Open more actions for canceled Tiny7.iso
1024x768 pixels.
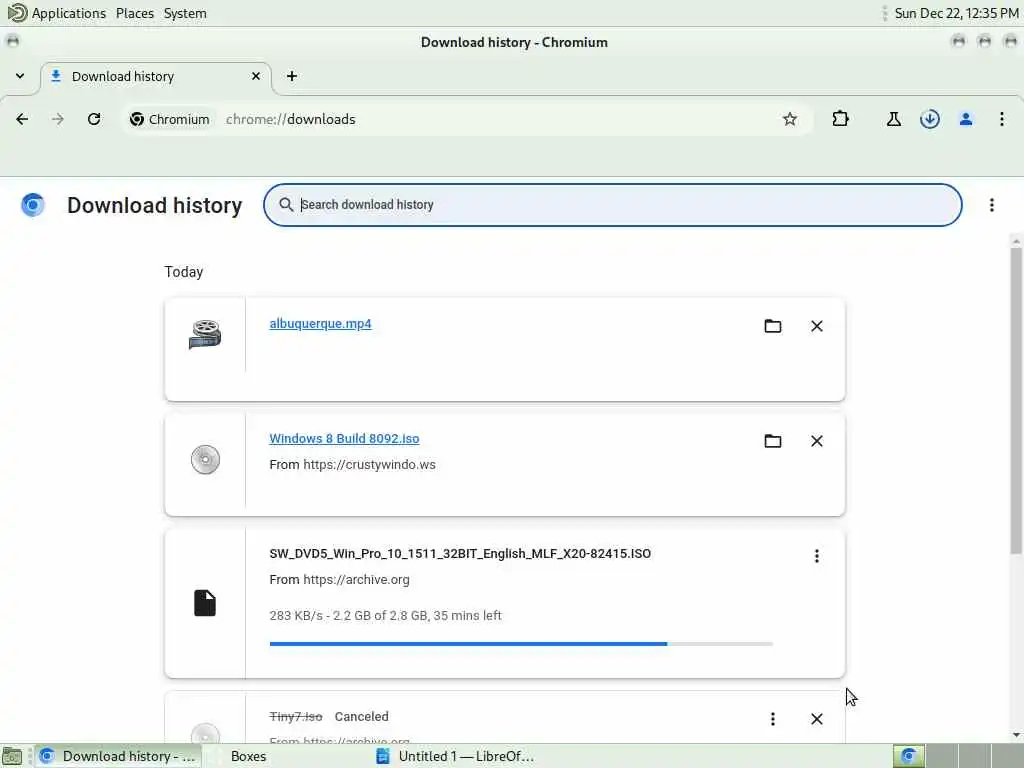pos(773,719)
